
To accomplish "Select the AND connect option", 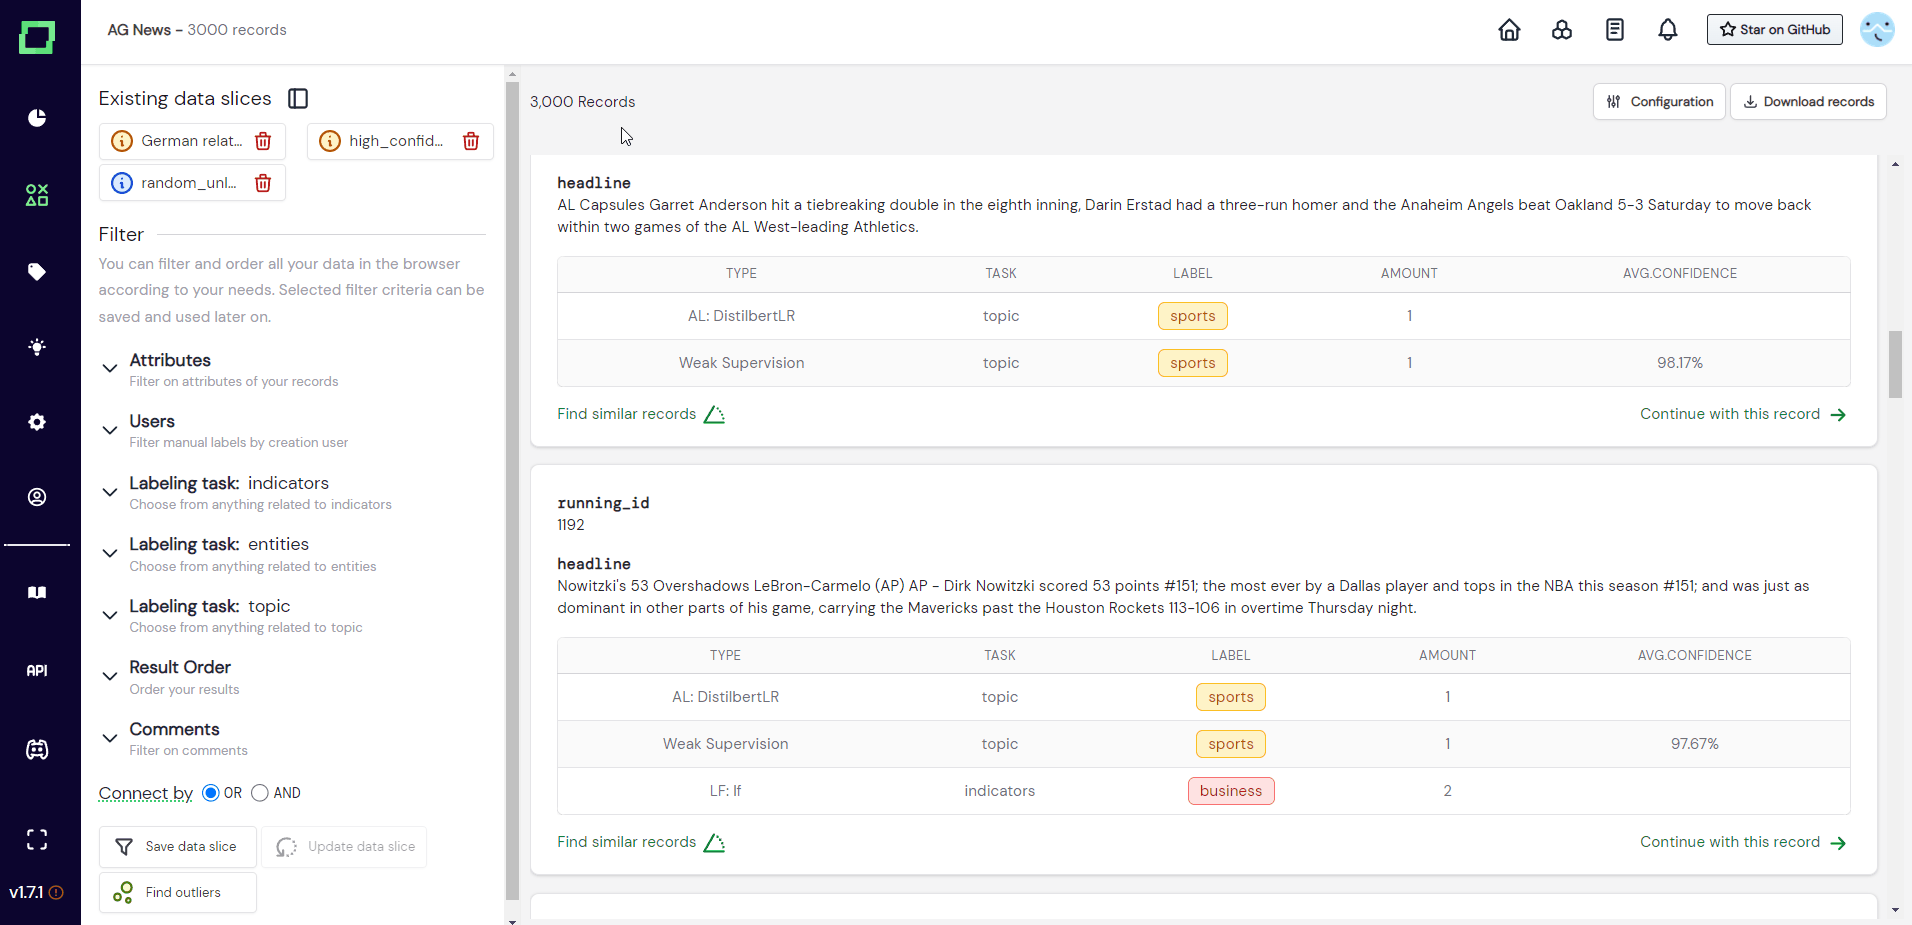I will click(260, 793).
